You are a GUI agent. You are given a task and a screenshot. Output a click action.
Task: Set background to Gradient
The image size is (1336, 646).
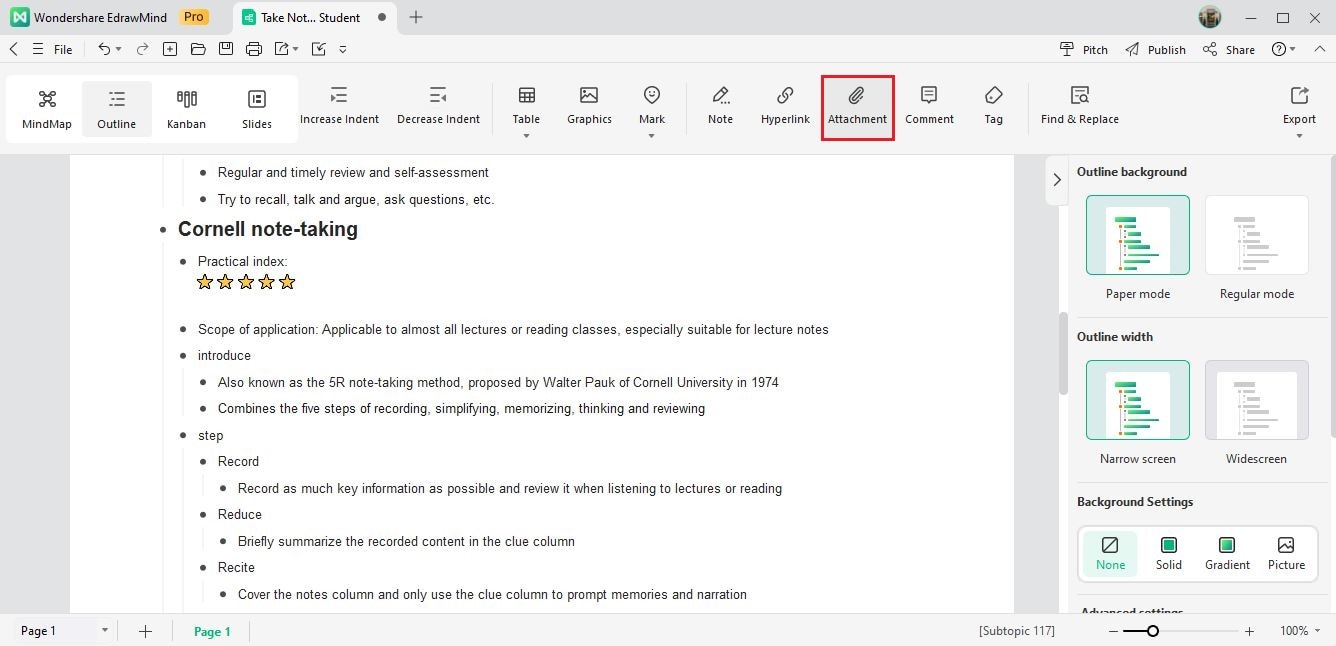[x=1227, y=553]
